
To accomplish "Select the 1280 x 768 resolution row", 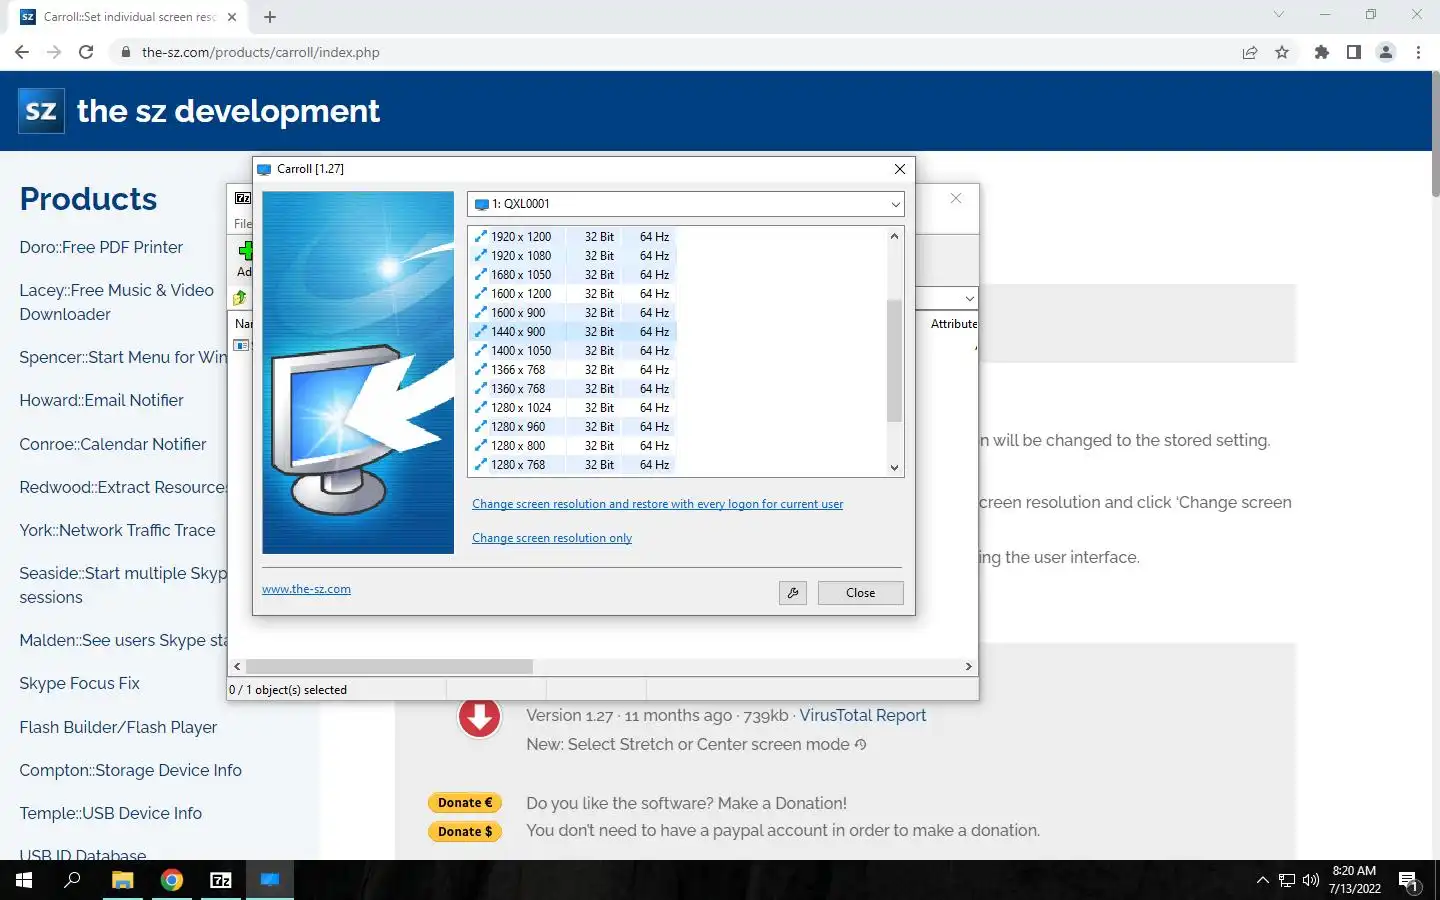I will pyautogui.click(x=574, y=465).
